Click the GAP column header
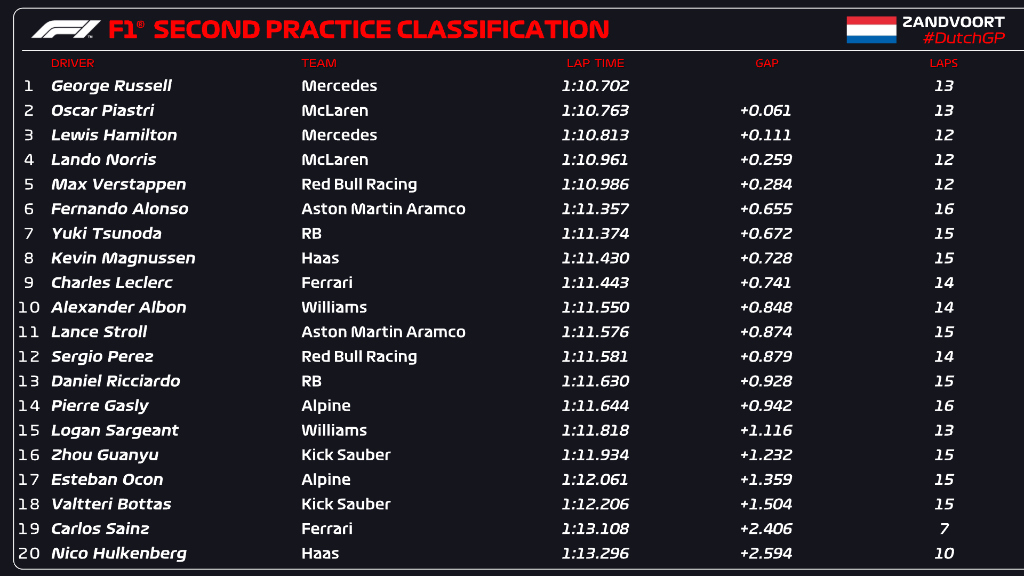This screenshot has height=576, width=1024. point(767,63)
